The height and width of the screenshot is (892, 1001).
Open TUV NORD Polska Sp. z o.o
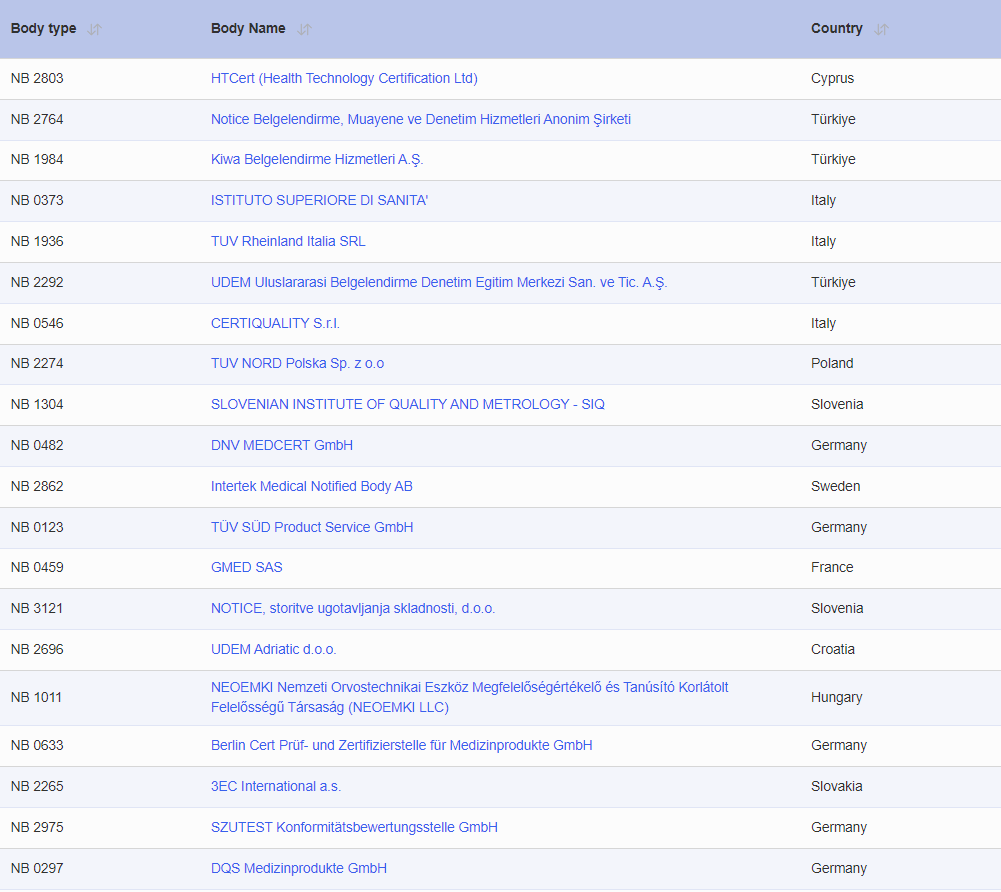297,364
